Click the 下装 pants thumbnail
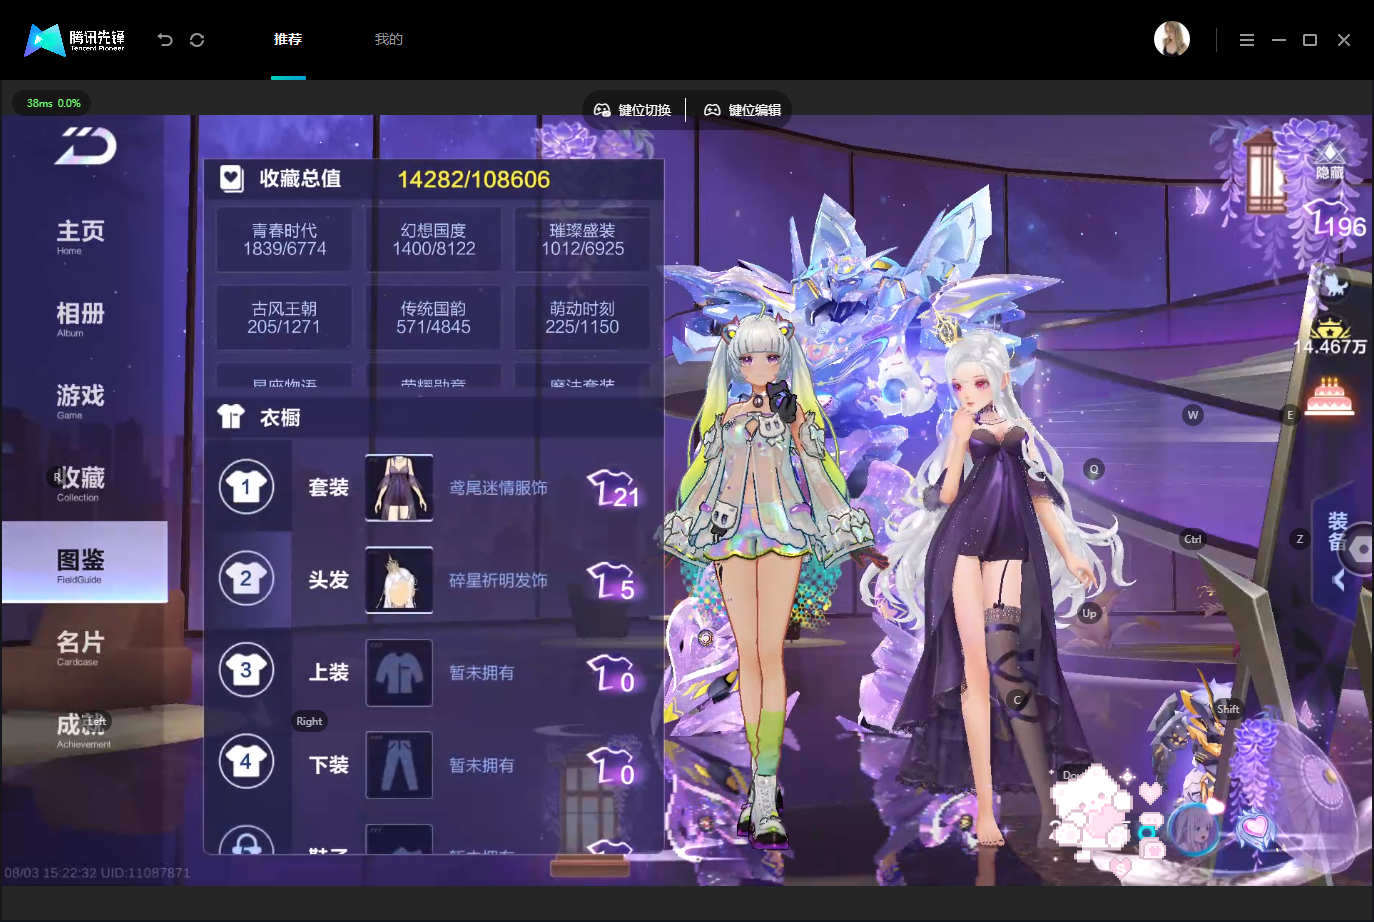This screenshot has height=922, width=1374. pos(399,765)
